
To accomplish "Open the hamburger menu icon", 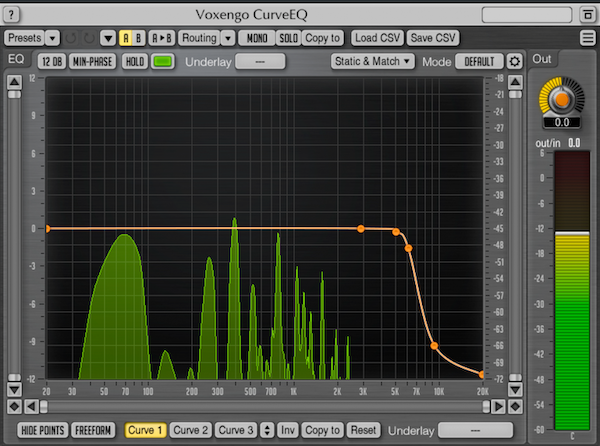I will tap(588, 38).
